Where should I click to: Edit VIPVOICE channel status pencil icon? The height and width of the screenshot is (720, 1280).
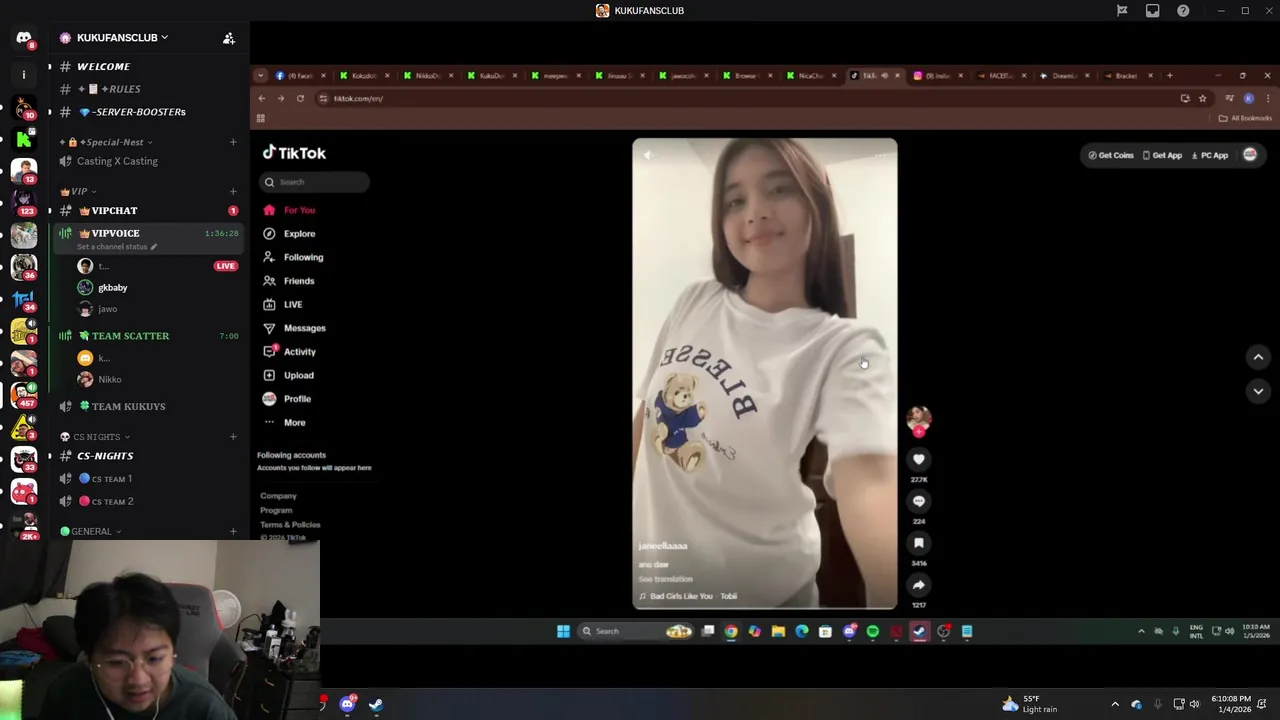click(x=153, y=247)
